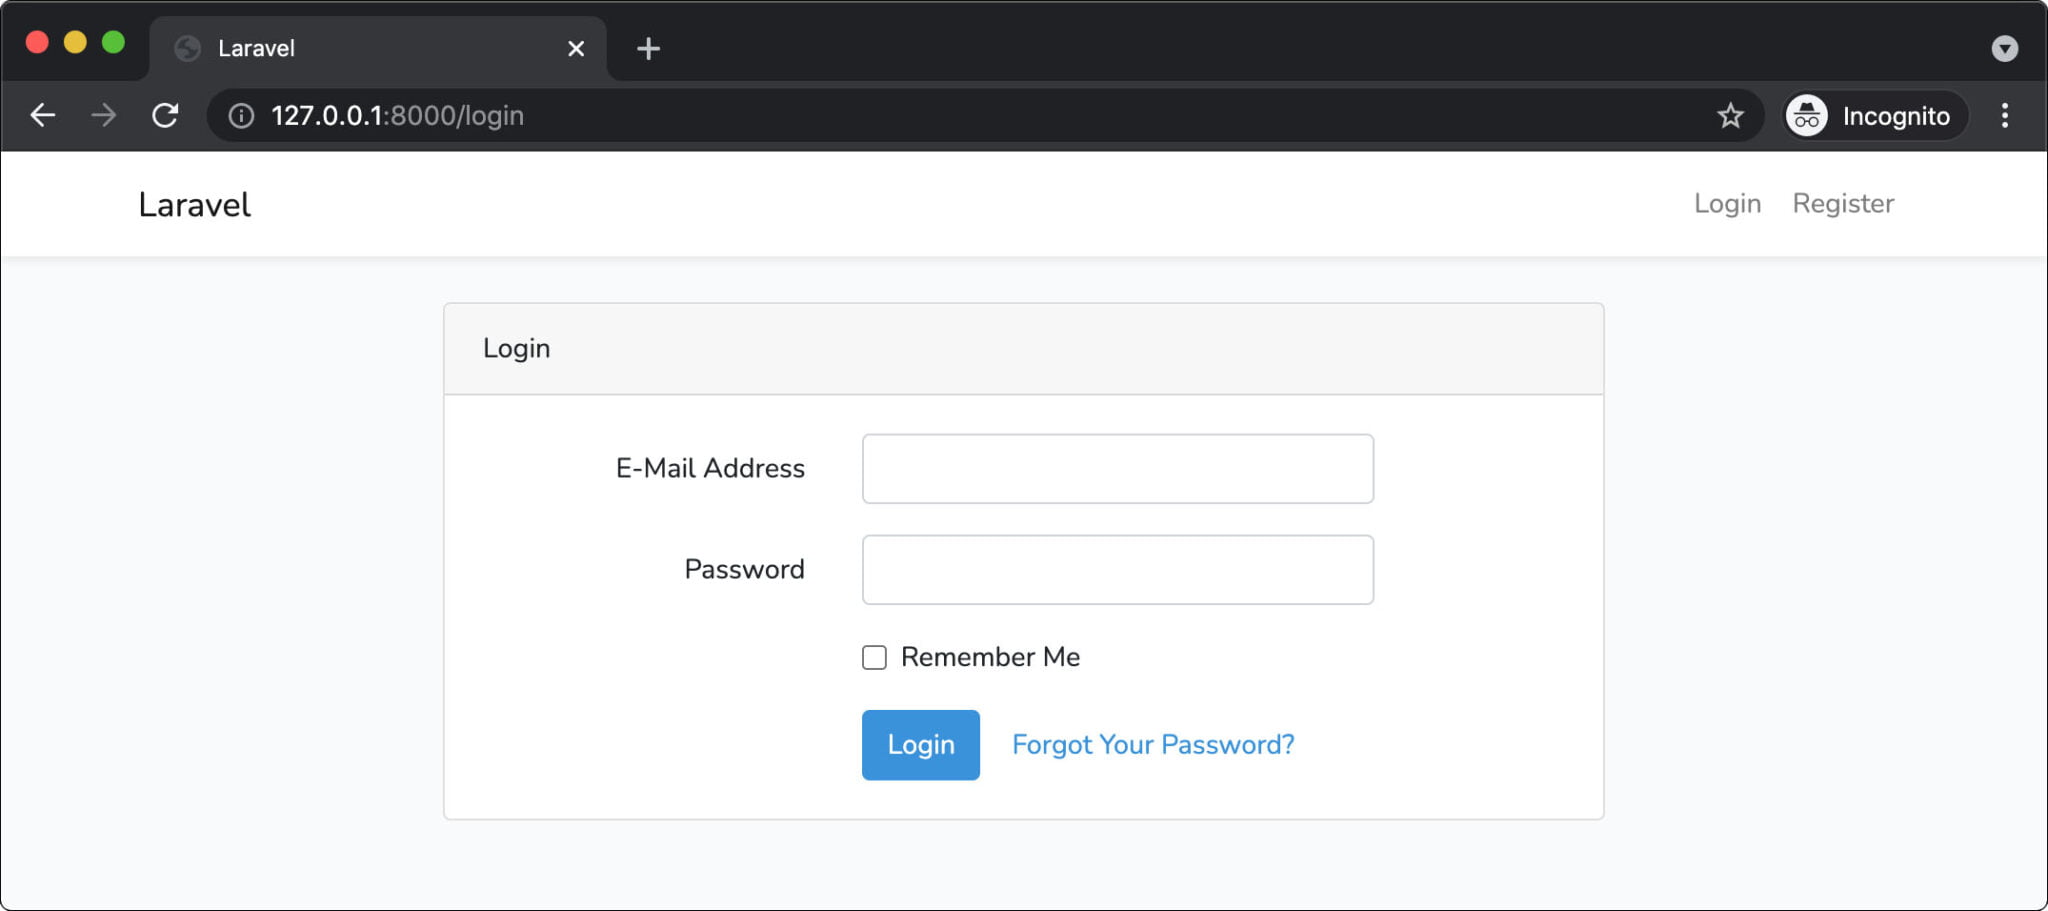Viewport: 2048px width, 911px height.
Task: Open the Register page from the navbar
Action: click(1843, 203)
